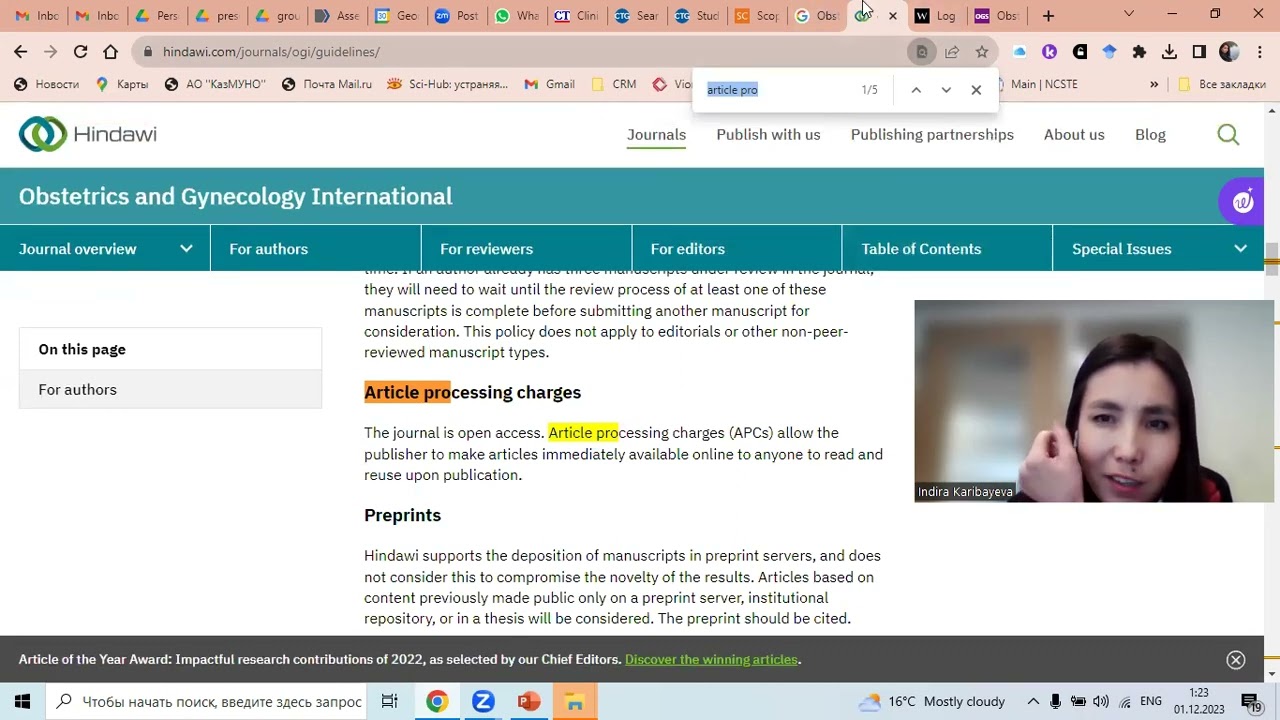Open the Chrome profile avatar
Image resolution: width=1280 pixels, height=720 pixels.
pos(1229,52)
